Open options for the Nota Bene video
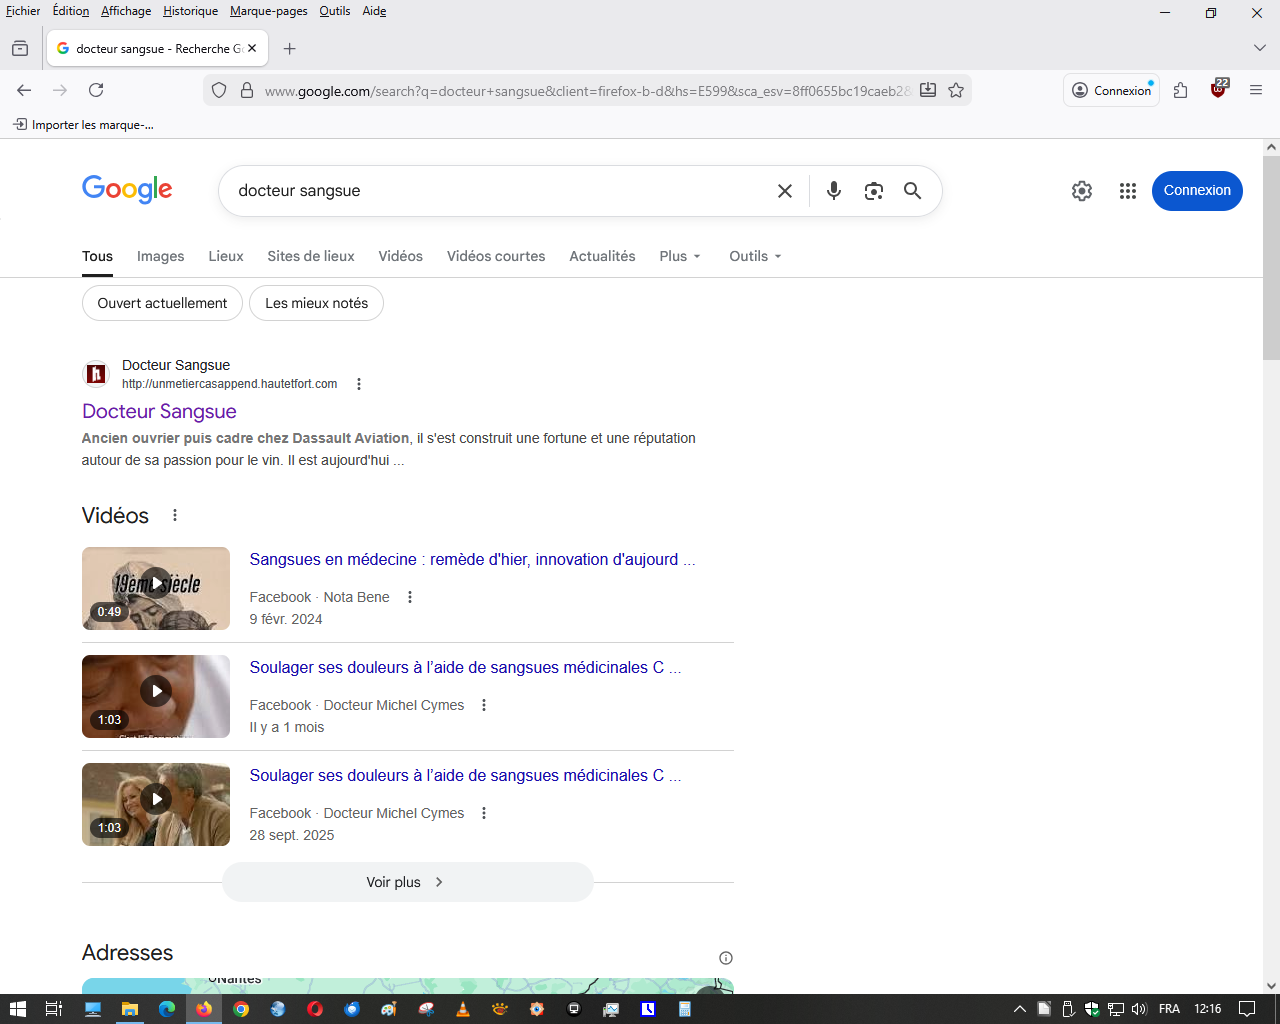 click(x=410, y=597)
